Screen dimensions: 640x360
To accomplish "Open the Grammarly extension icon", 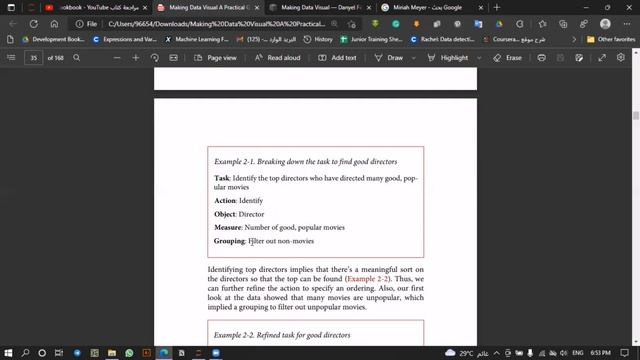I will [396, 24].
